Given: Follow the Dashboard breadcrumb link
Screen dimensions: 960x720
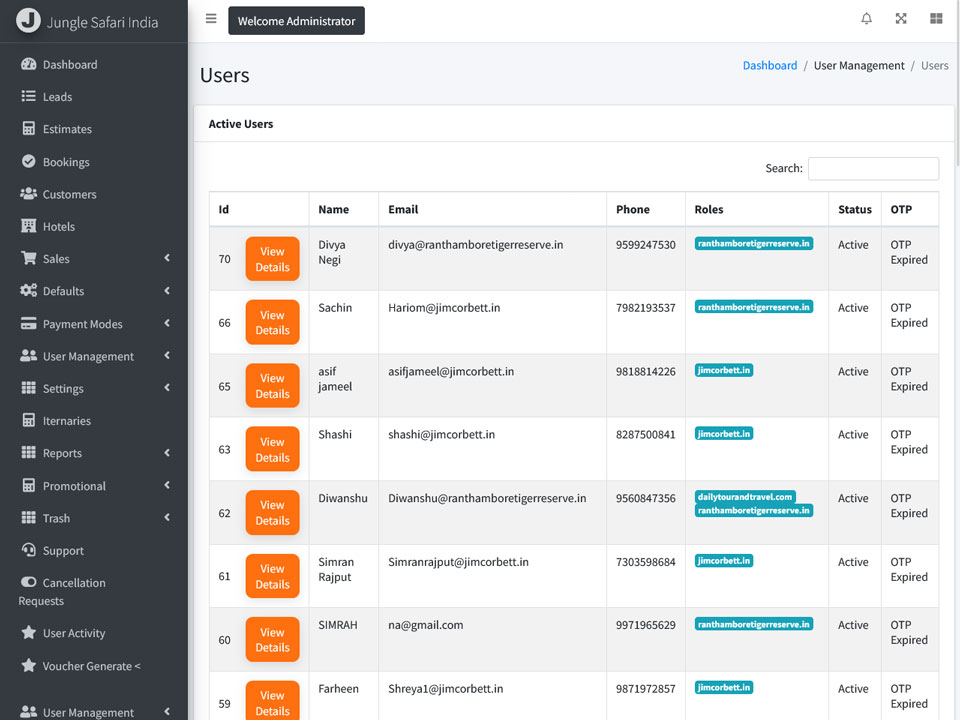Looking at the screenshot, I should tap(770, 66).
